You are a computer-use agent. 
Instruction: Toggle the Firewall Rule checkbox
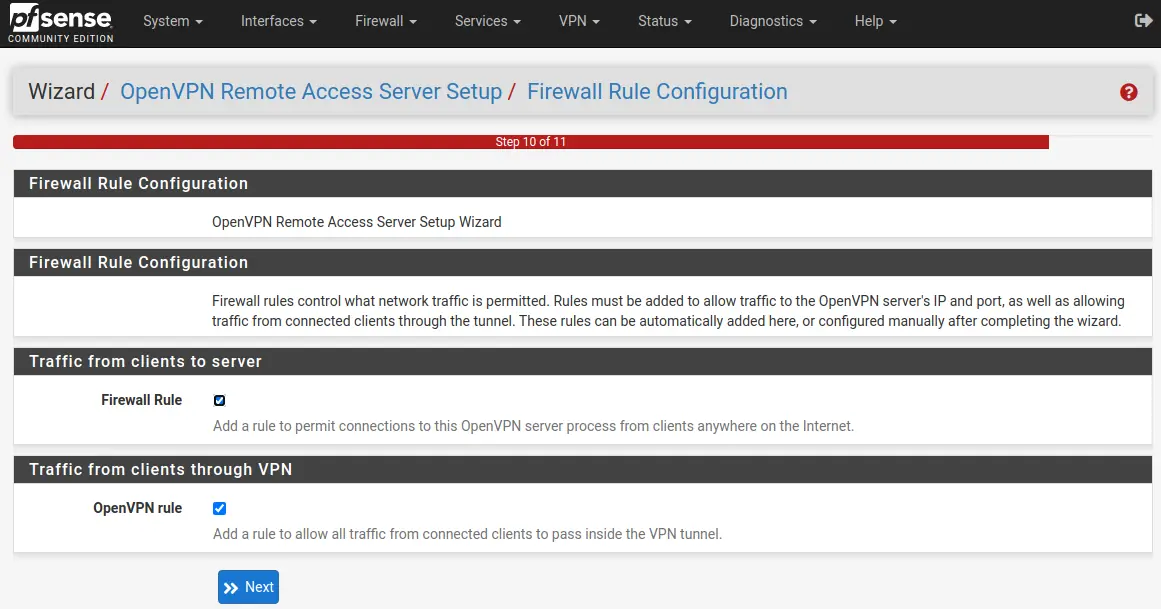219,400
